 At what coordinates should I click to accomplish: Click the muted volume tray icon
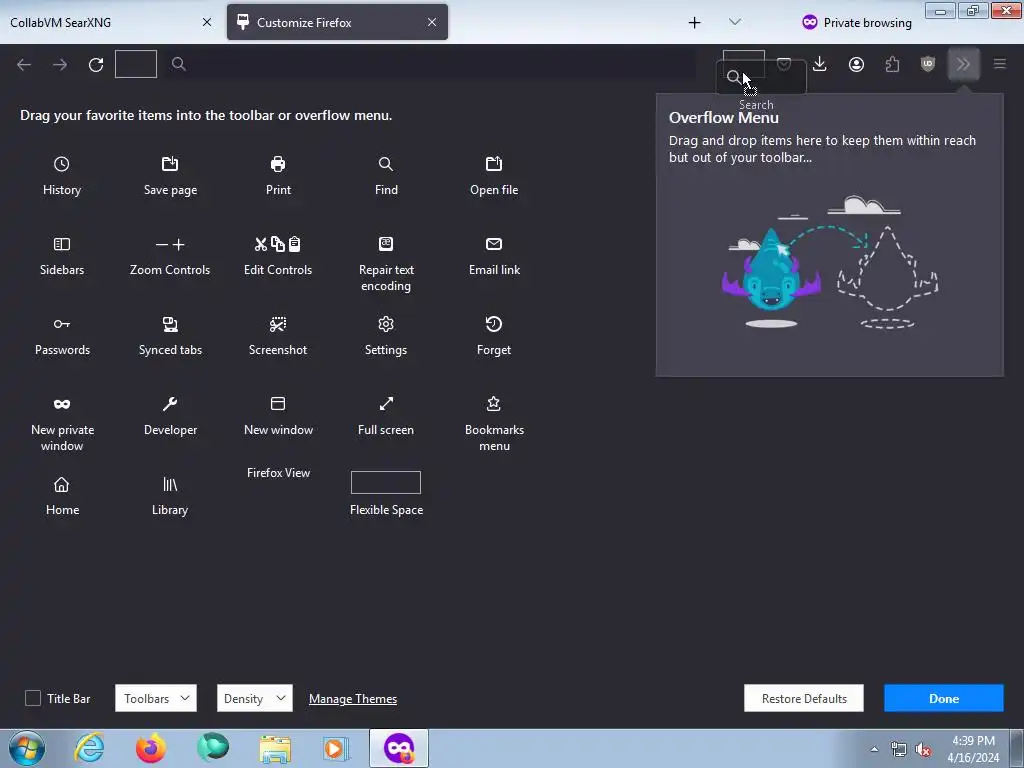click(923, 750)
